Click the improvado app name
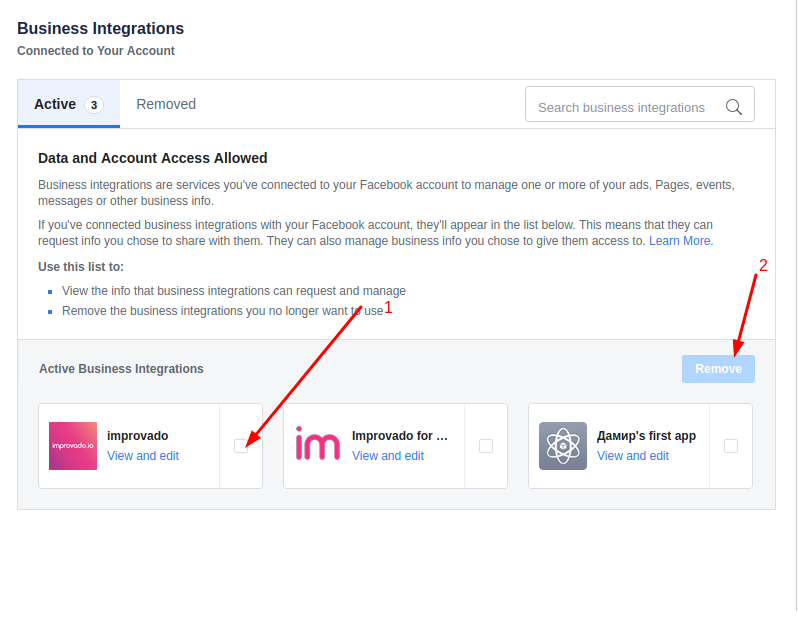Image resolution: width=798 pixels, height=631 pixels. coord(137,436)
